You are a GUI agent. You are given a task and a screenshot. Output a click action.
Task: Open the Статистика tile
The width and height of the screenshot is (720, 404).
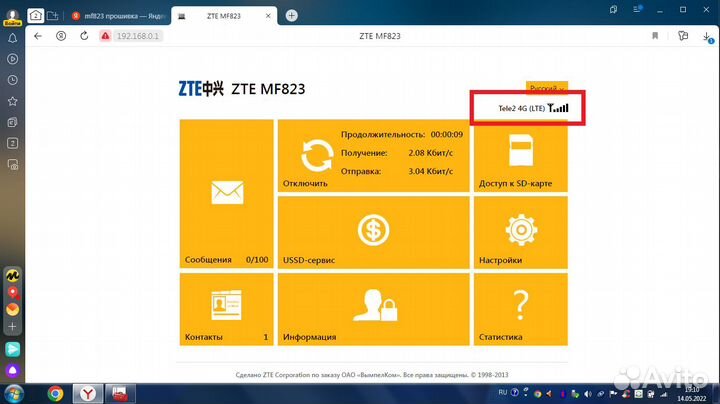(521, 309)
